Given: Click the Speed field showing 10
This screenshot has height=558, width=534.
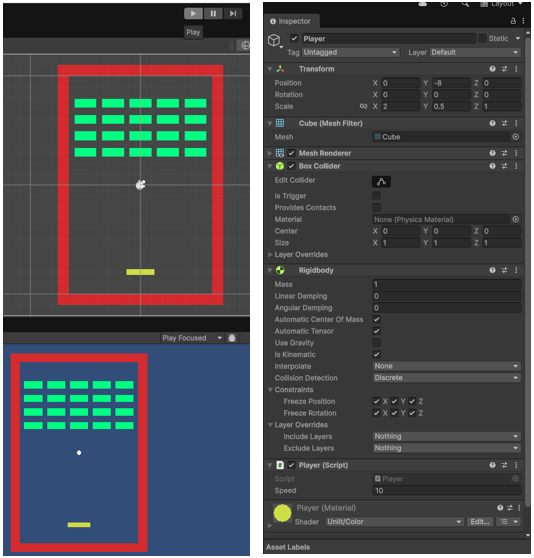Looking at the screenshot, I should tap(446, 490).
